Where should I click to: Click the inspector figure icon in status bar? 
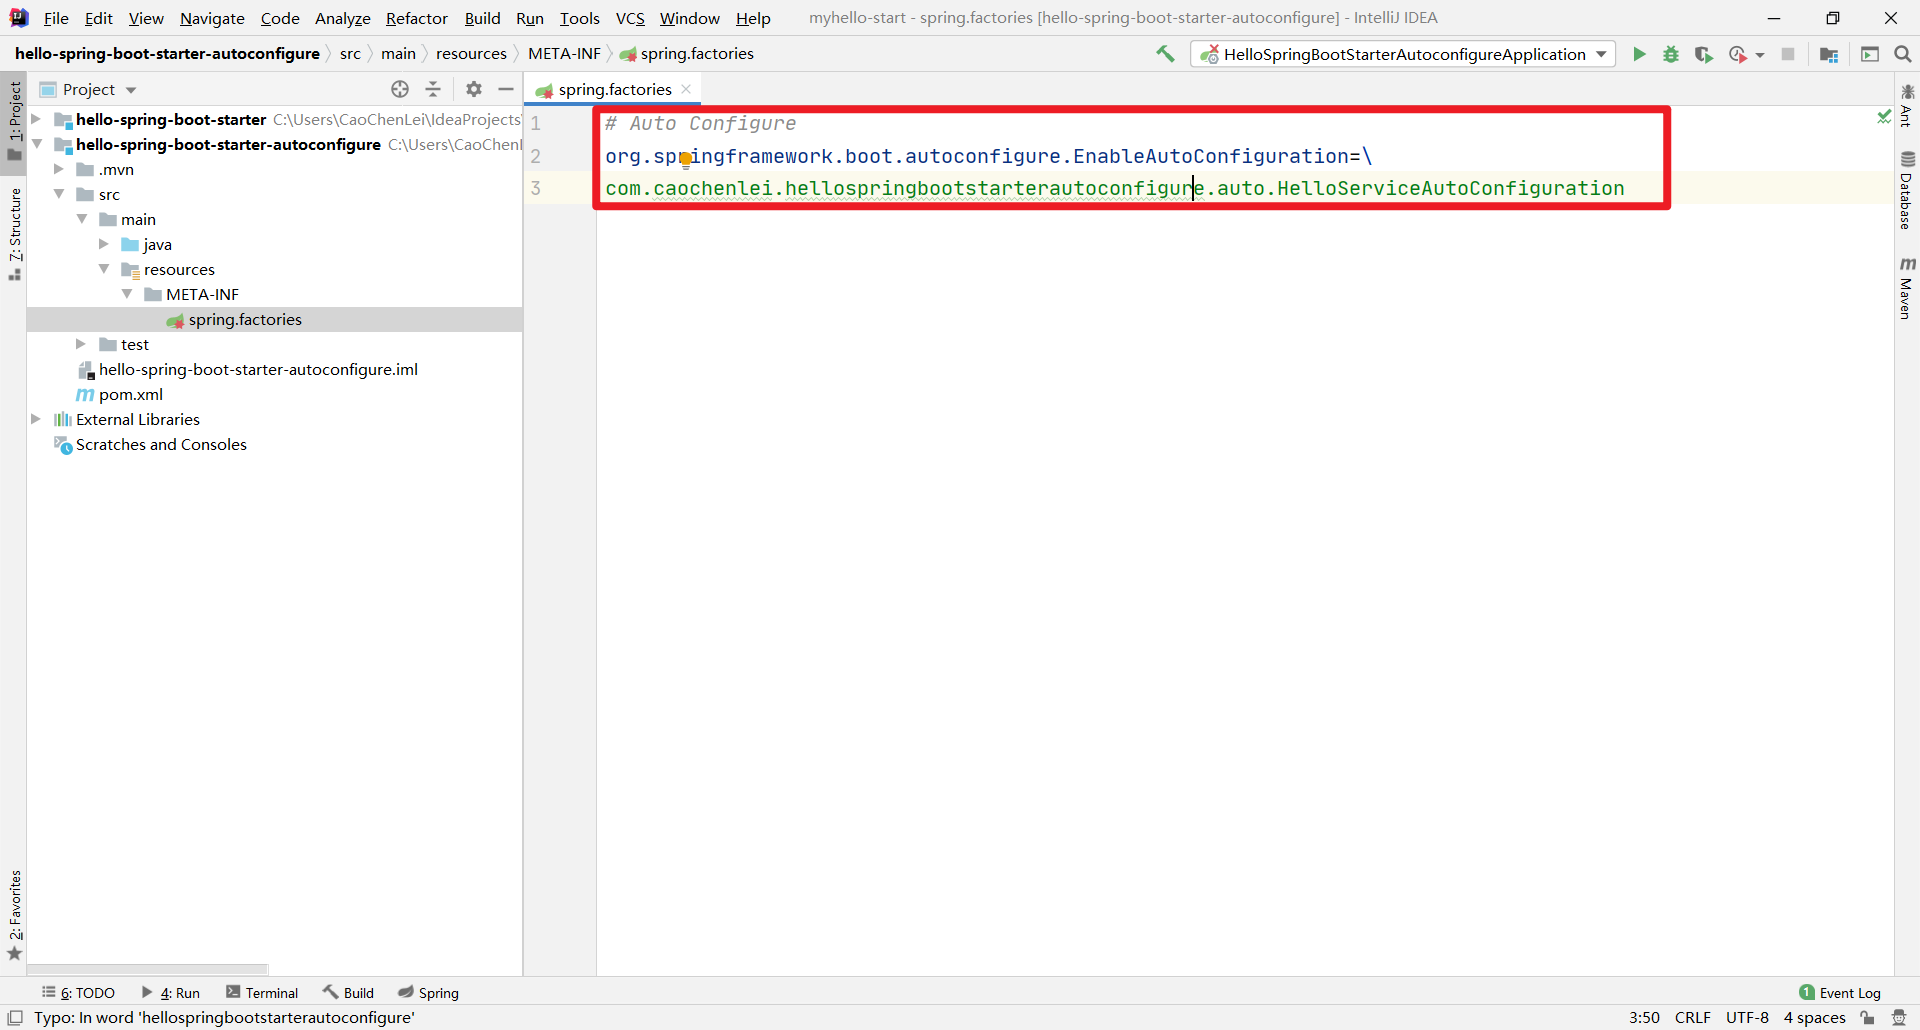pos(1899,1018)
